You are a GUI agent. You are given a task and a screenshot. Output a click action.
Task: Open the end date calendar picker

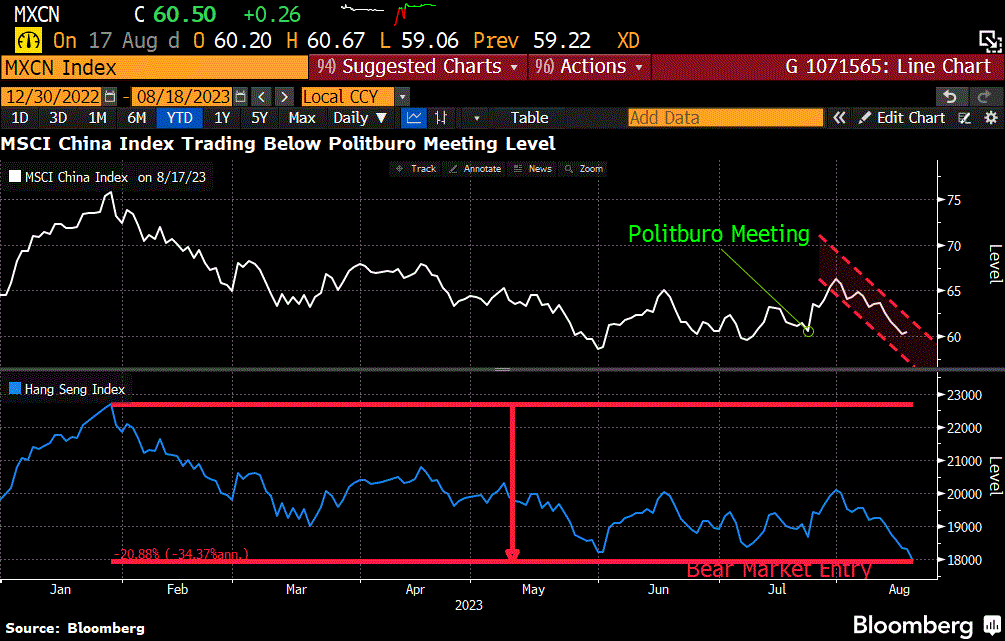pos(240,97)
